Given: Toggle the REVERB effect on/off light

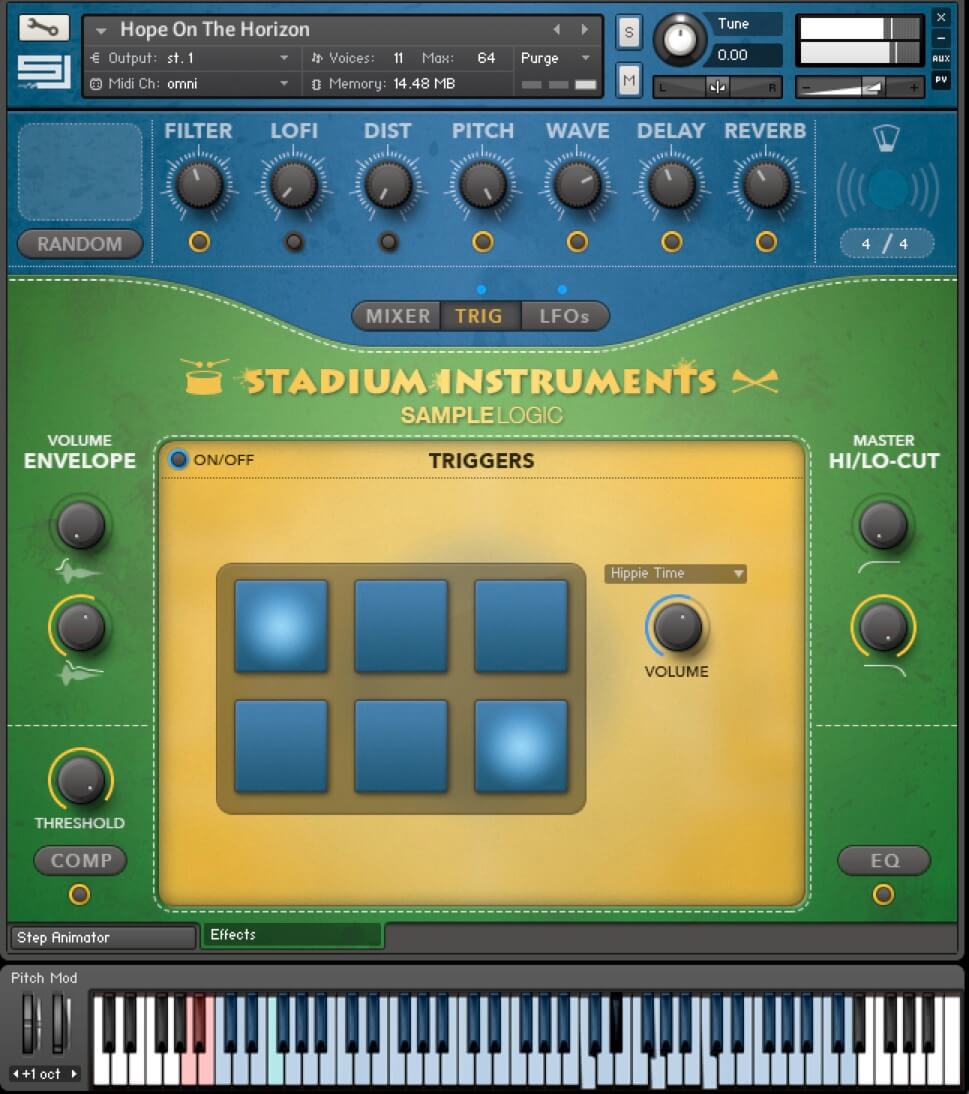Looking at the screenshot, I should click(766, 242).
